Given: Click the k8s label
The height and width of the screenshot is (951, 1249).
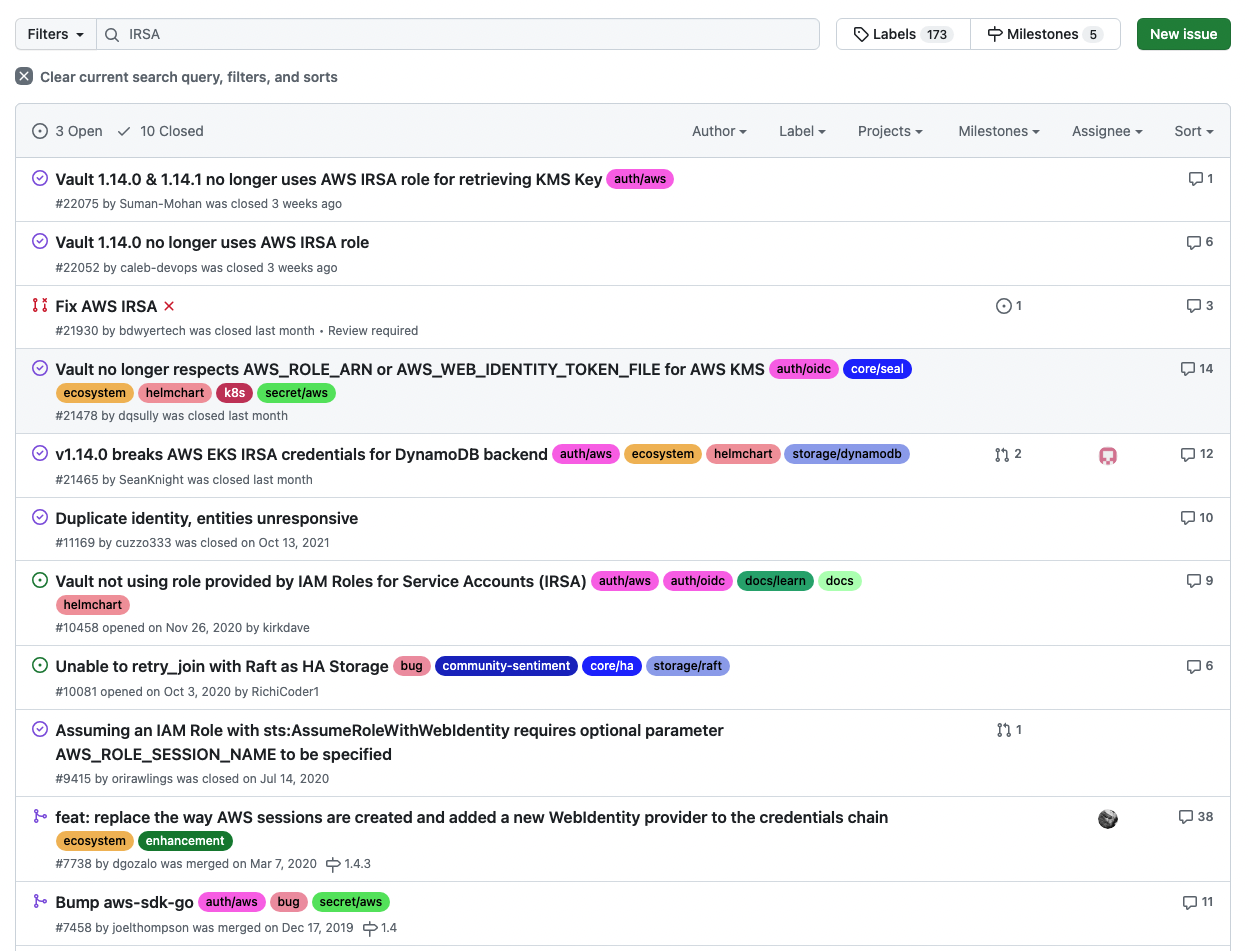Looking at the screenshot, I should pos(234,393).
